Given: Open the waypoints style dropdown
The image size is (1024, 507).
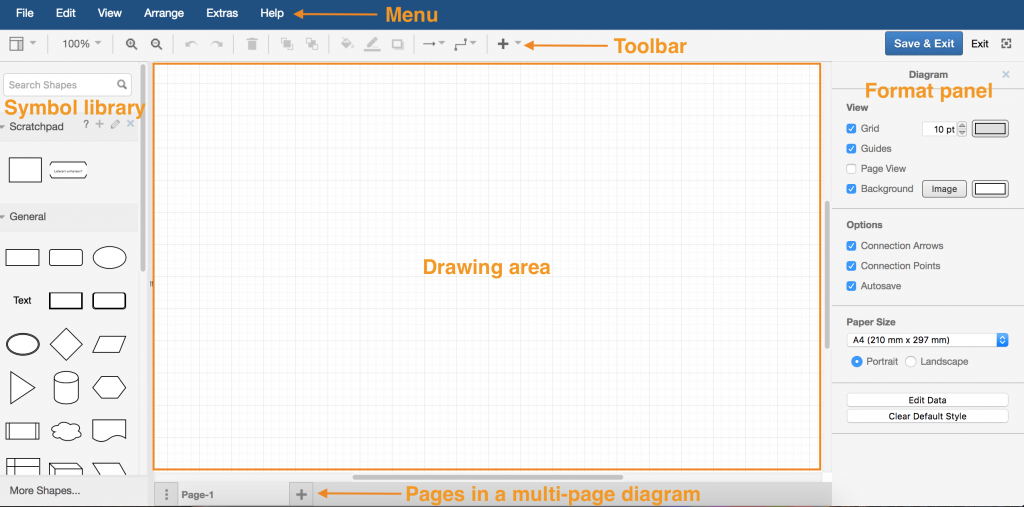Looking at the screenshot, I should [x=466, y=44].
